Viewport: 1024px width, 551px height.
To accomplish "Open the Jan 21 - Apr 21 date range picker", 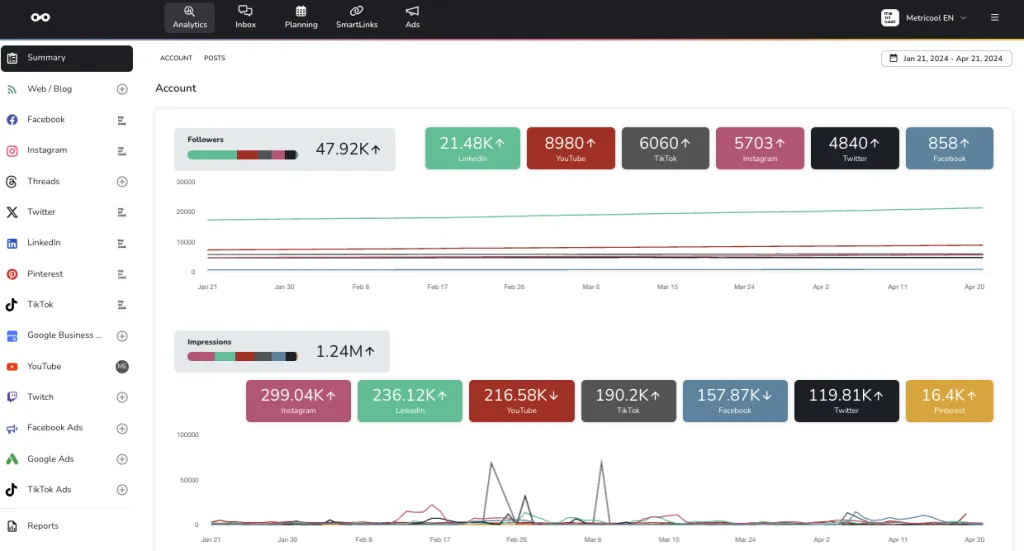I will tap(946, 58).
